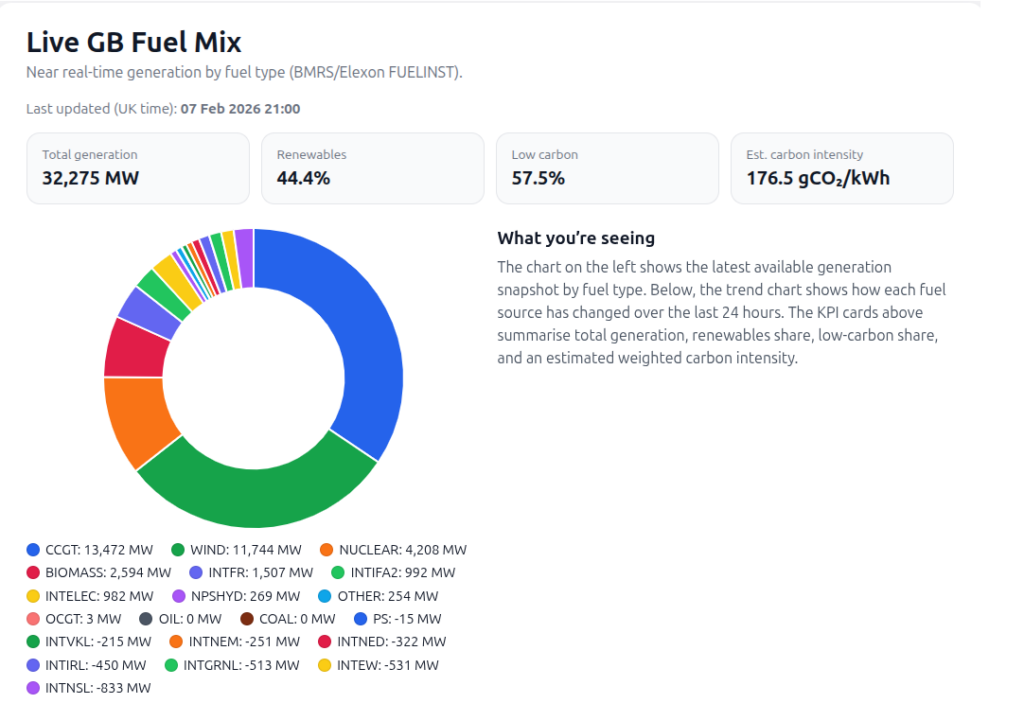1024x721 pixels.
Task: Click the Est. carbon intensity card
Action: [842, 169]
